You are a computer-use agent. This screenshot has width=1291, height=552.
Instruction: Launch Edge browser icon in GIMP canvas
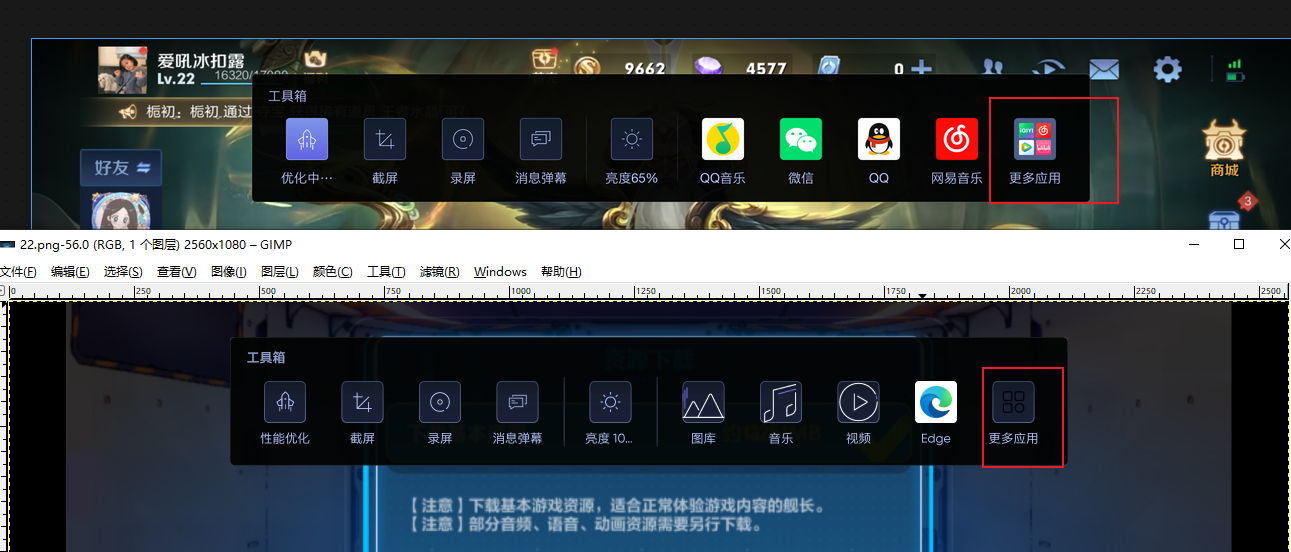pos(936,402)
